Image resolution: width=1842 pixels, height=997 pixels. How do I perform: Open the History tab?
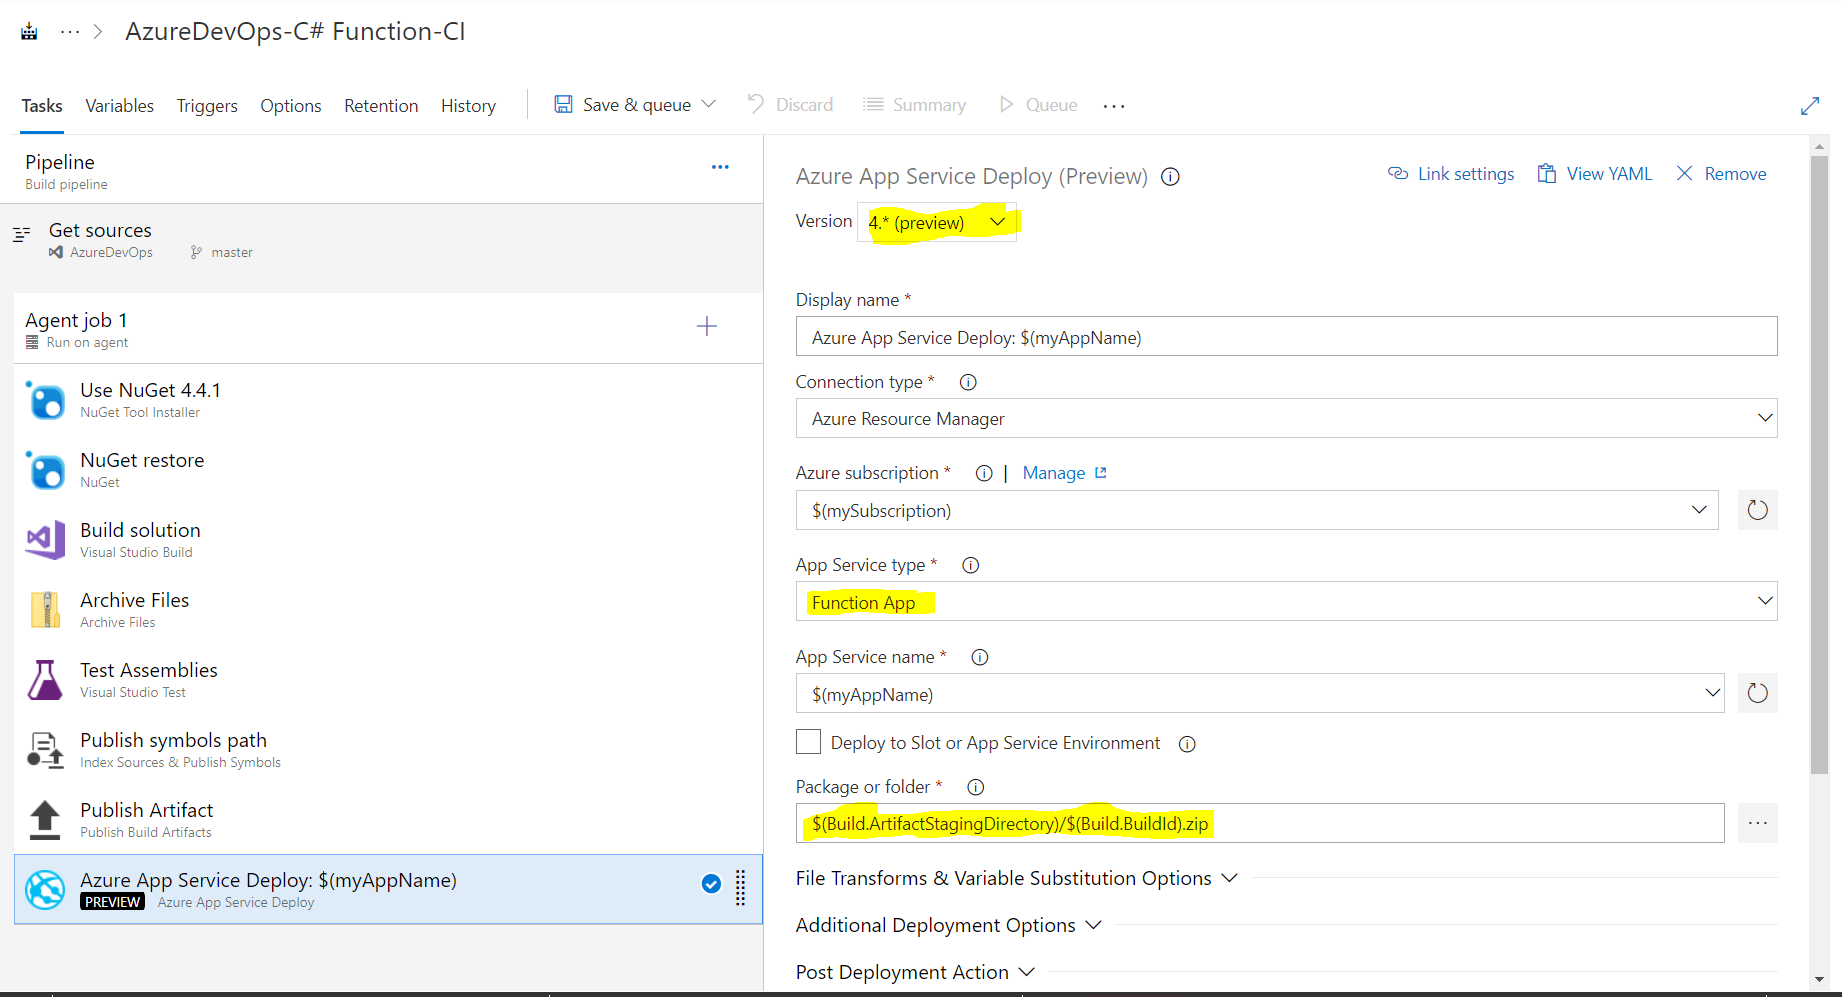pyautogui.click(x=467, y=105)
